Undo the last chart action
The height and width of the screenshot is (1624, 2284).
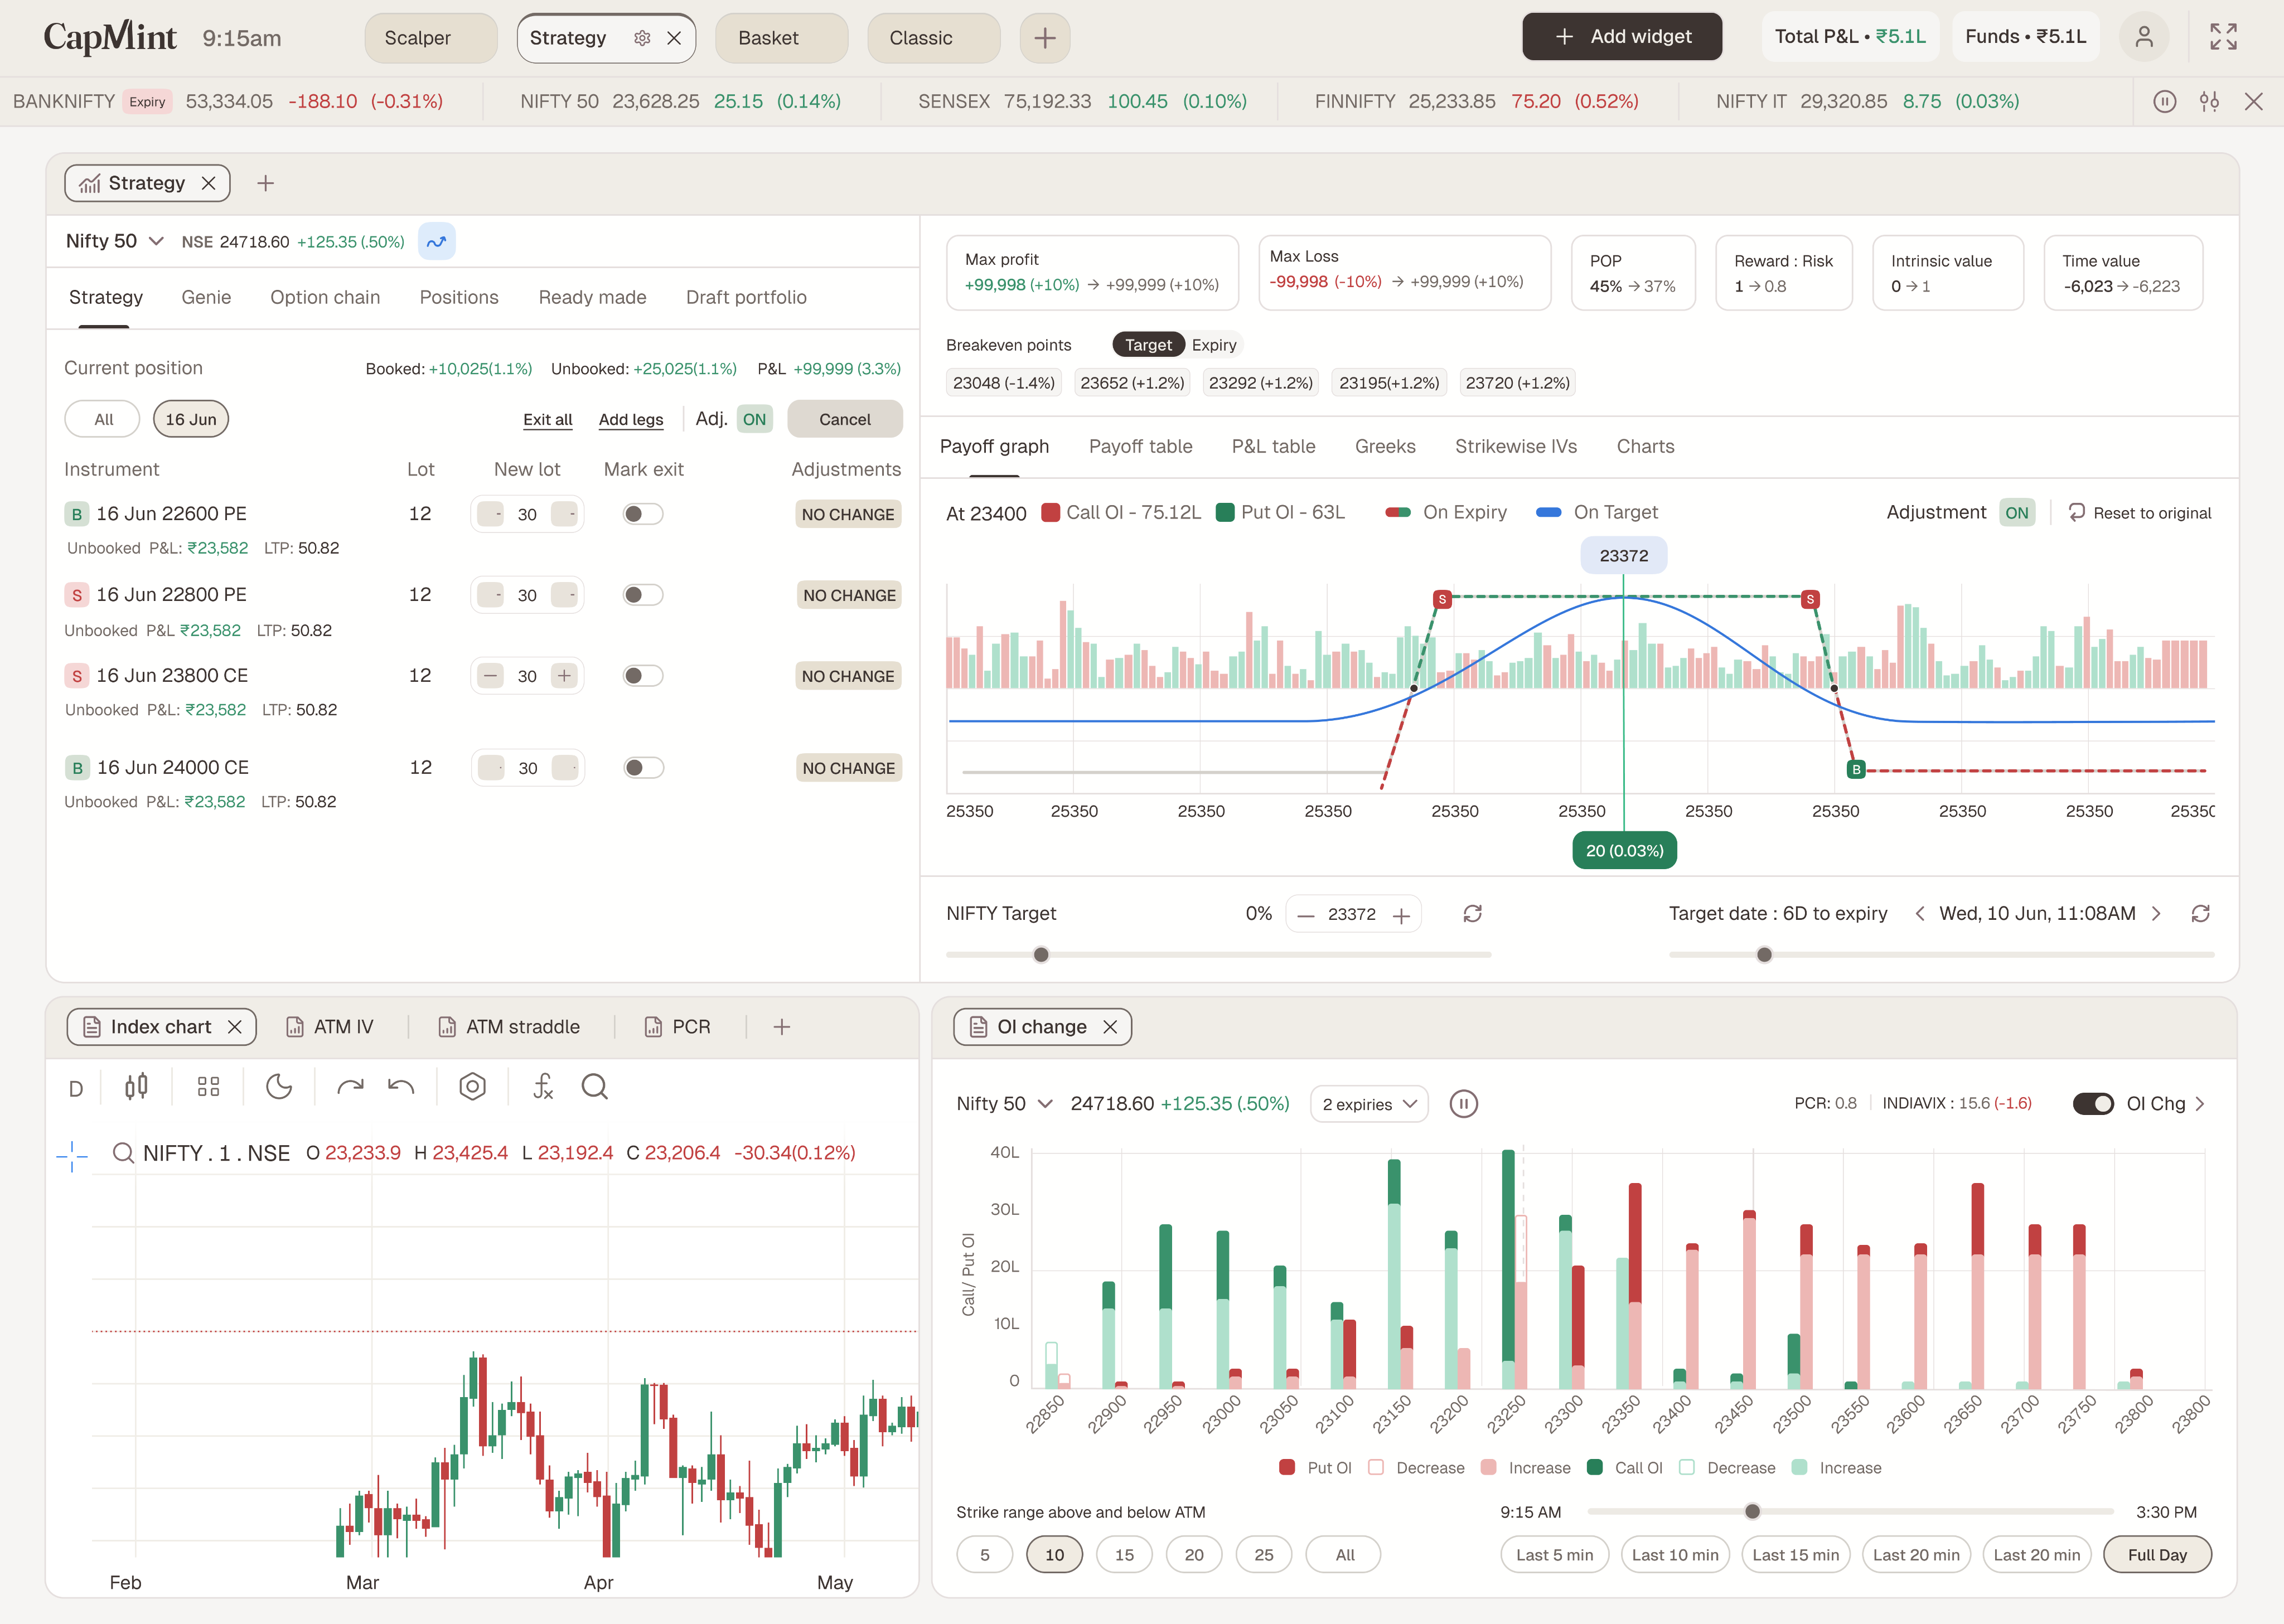point(401,1087)
